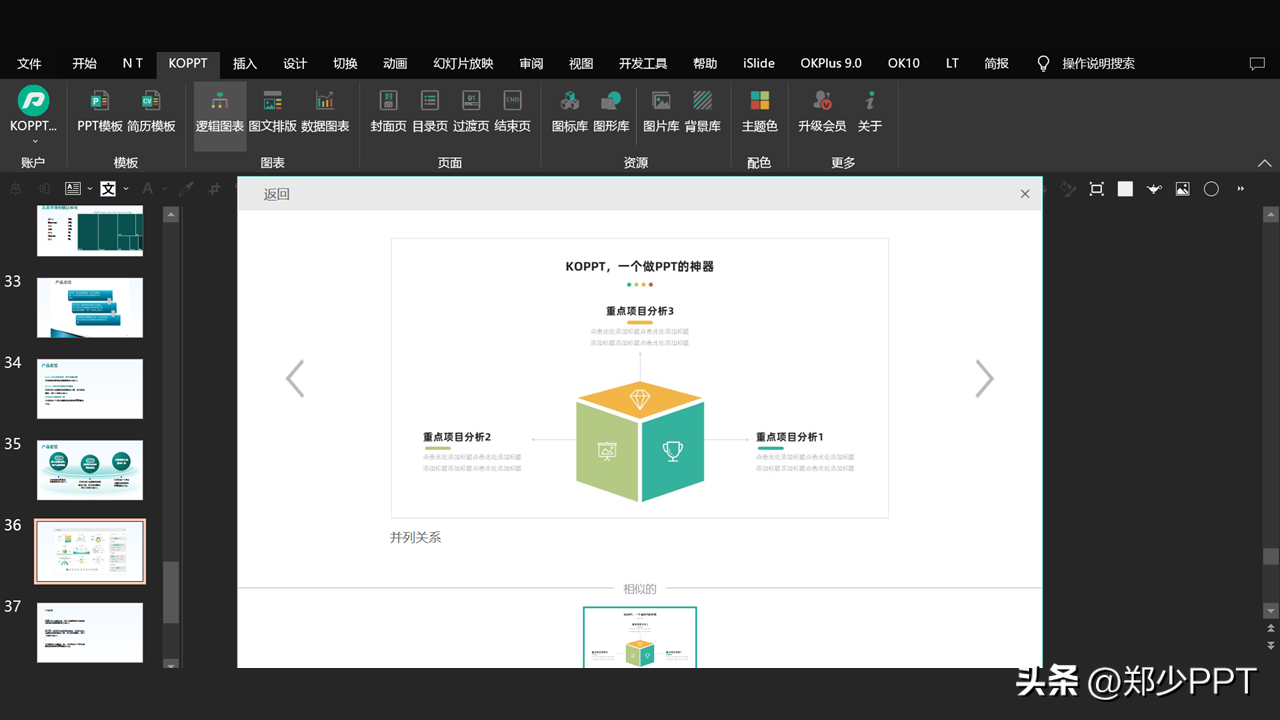1280x720 pixels.
Task: Select slide 33 thumbnail
Action: click(90, 308)
